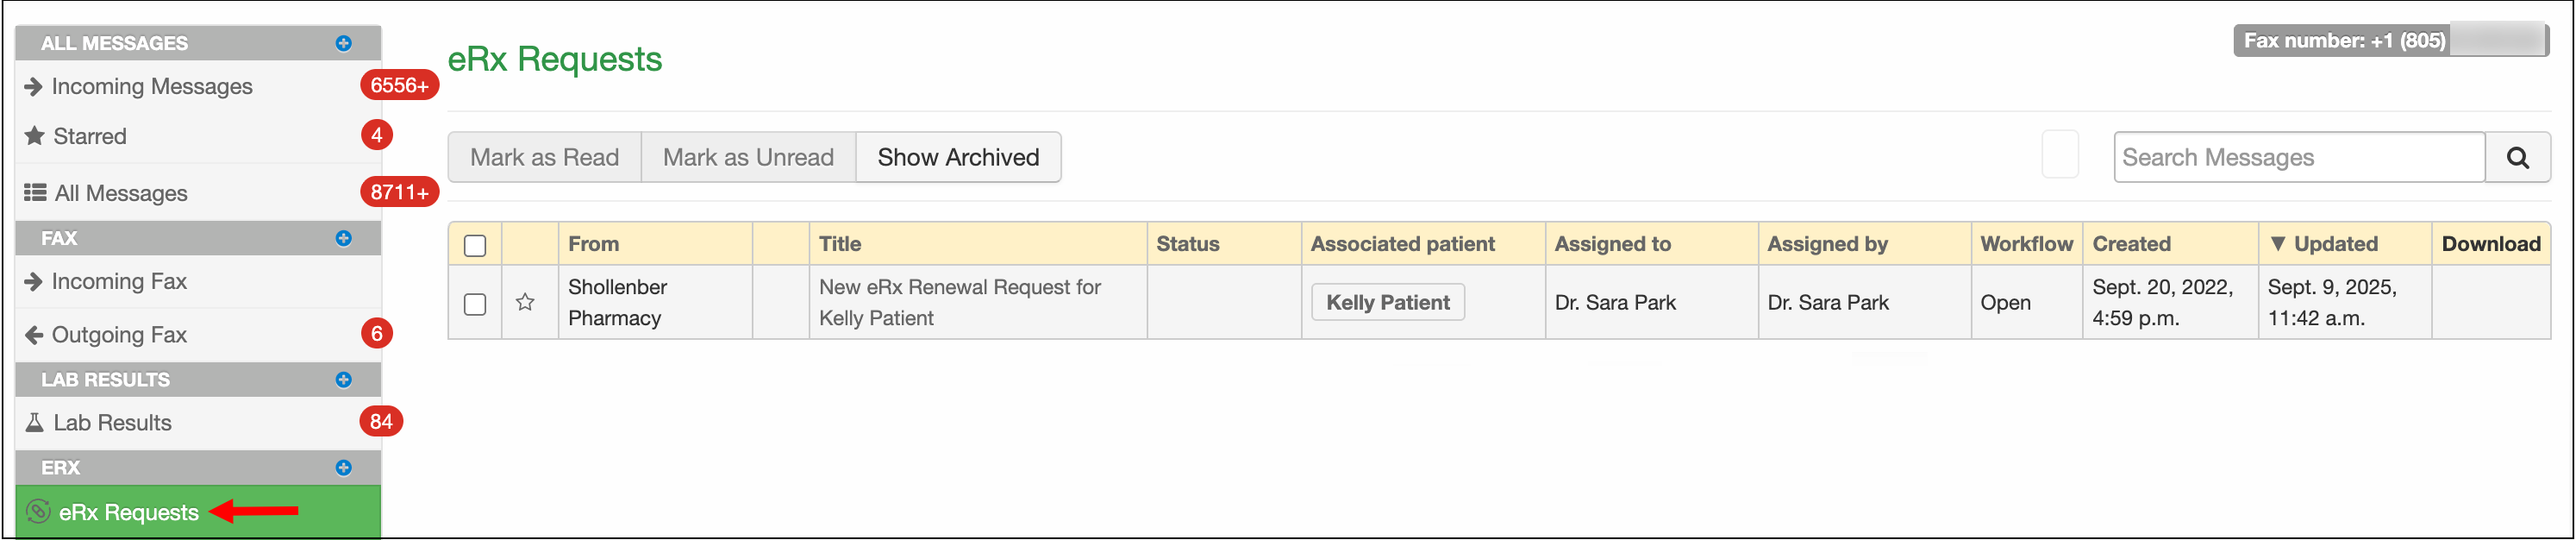The height and width of the screenshot is (540, 2576).
Task: Click the blank square button beside search
Action: 2059,156
